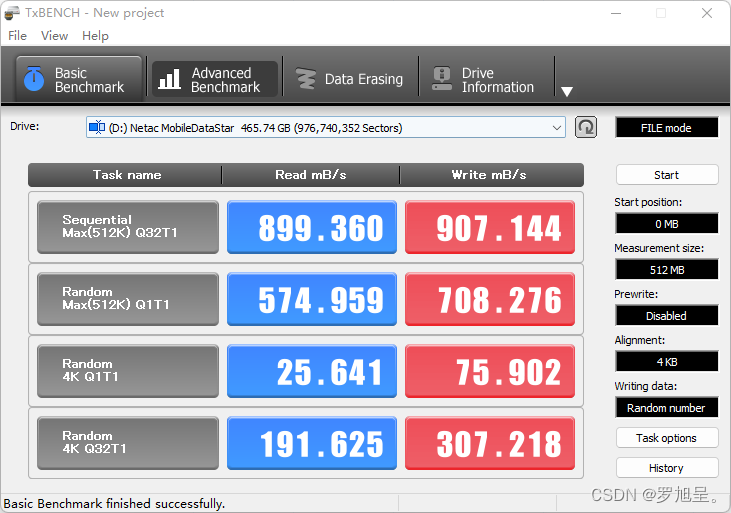Click 4K Q1T1 write value 75.902
The width and height of the screenshot is (731, 513).
(490, 371)
